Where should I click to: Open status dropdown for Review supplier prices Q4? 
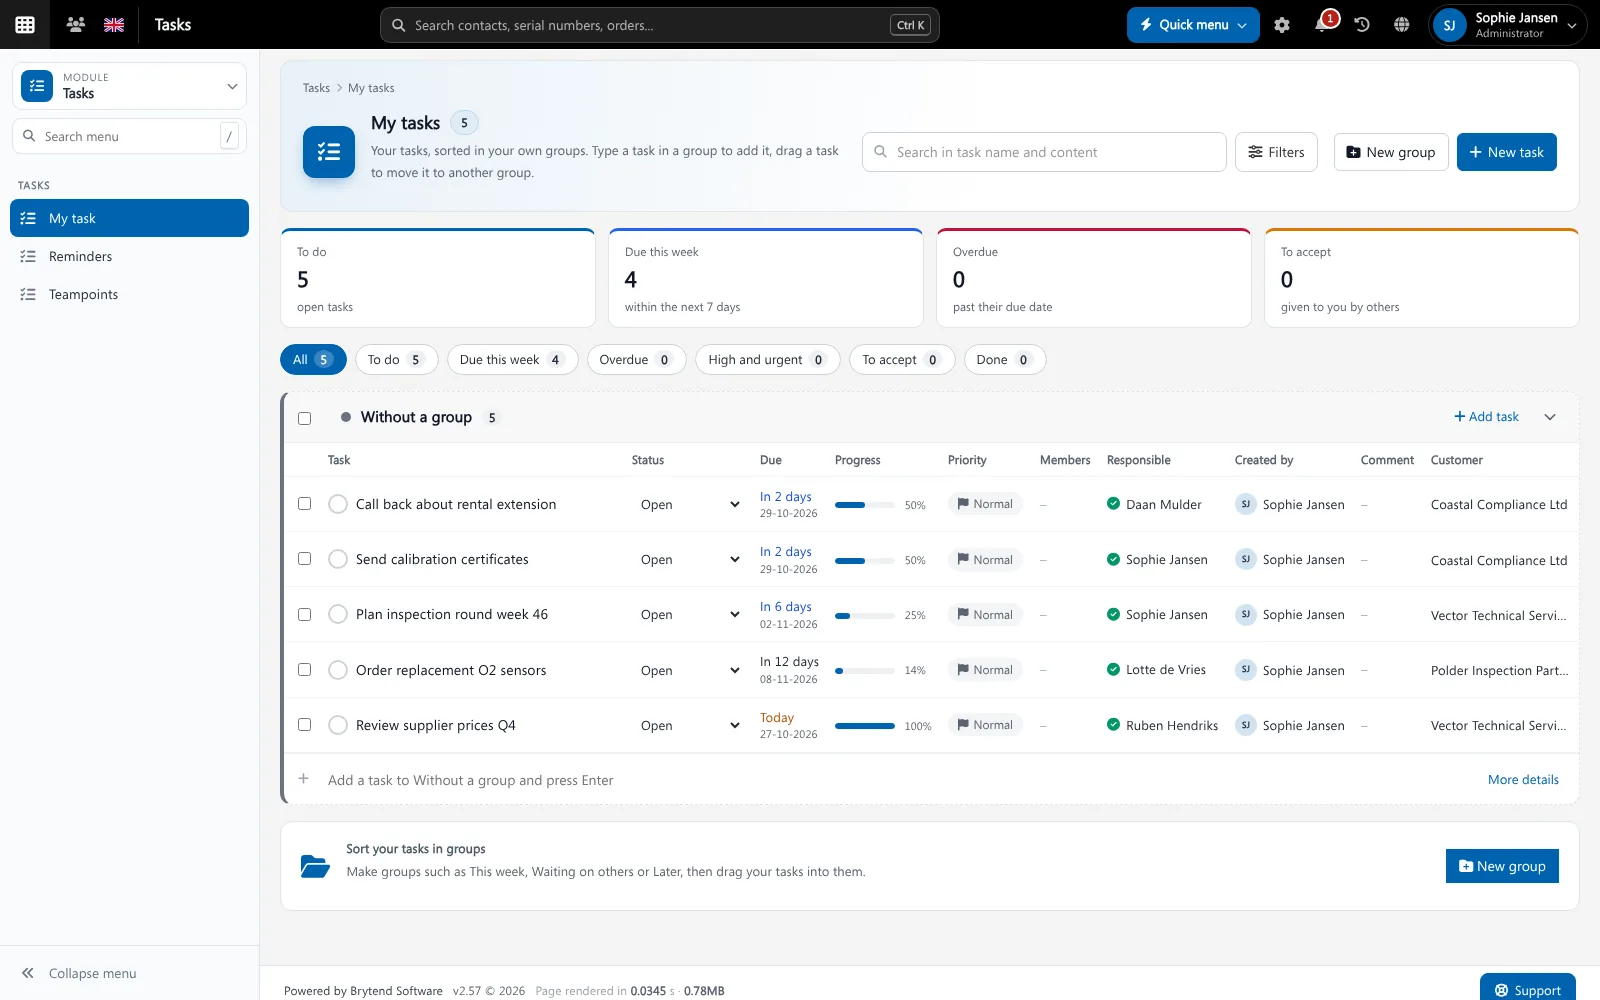pyautogui.click(x=690, y=726)
